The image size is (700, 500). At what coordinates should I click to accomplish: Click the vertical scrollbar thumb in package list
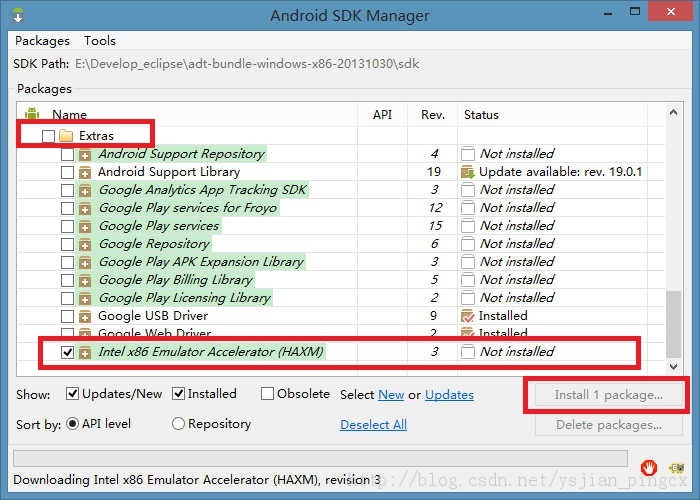pos(673,323)
